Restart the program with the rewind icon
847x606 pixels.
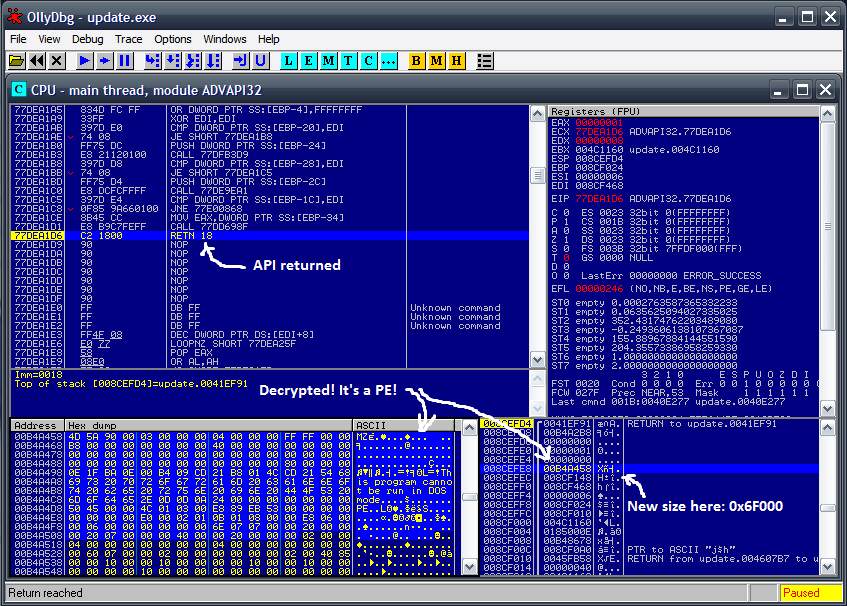tap(37, 61)
